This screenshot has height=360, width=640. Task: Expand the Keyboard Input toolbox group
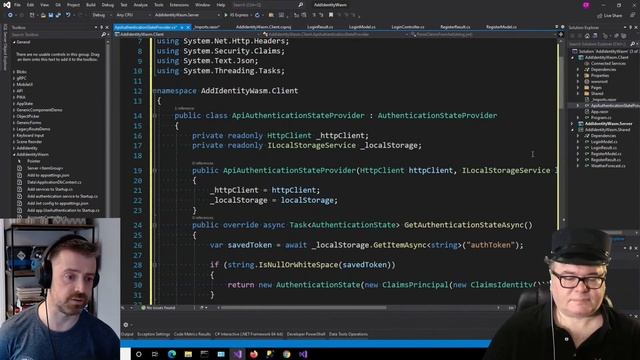14,136
